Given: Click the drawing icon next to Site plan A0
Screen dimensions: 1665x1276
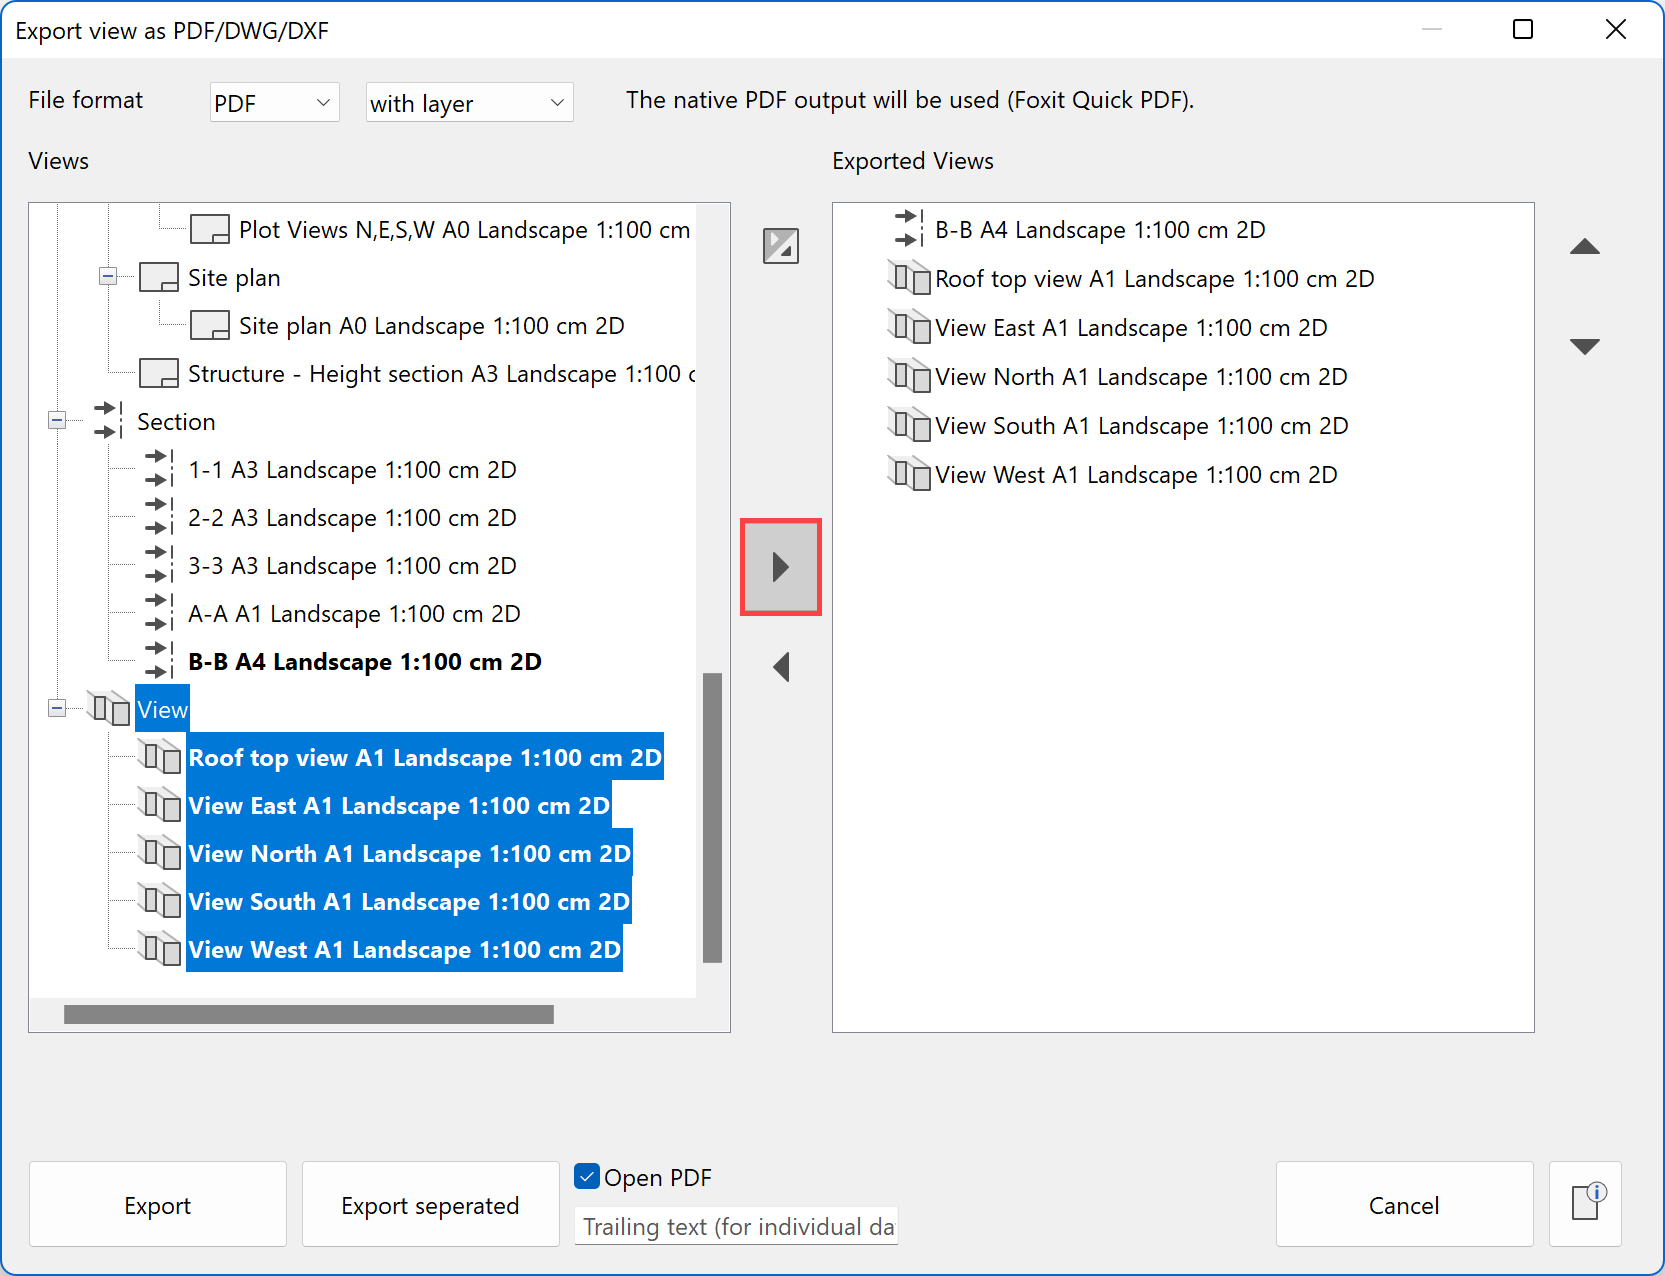Looking at the screenshot, I should point(208,324).
